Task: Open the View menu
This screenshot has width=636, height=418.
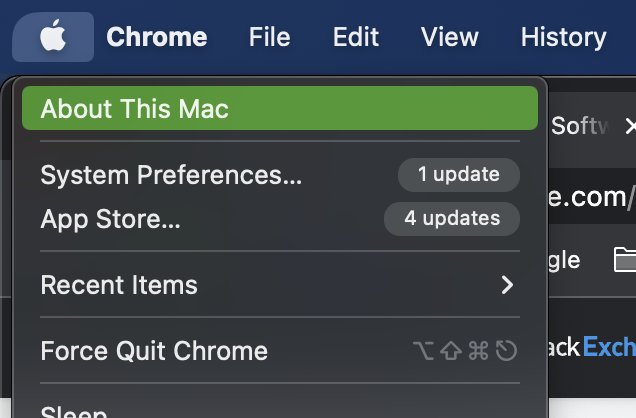Action: [x=449, y=37]
